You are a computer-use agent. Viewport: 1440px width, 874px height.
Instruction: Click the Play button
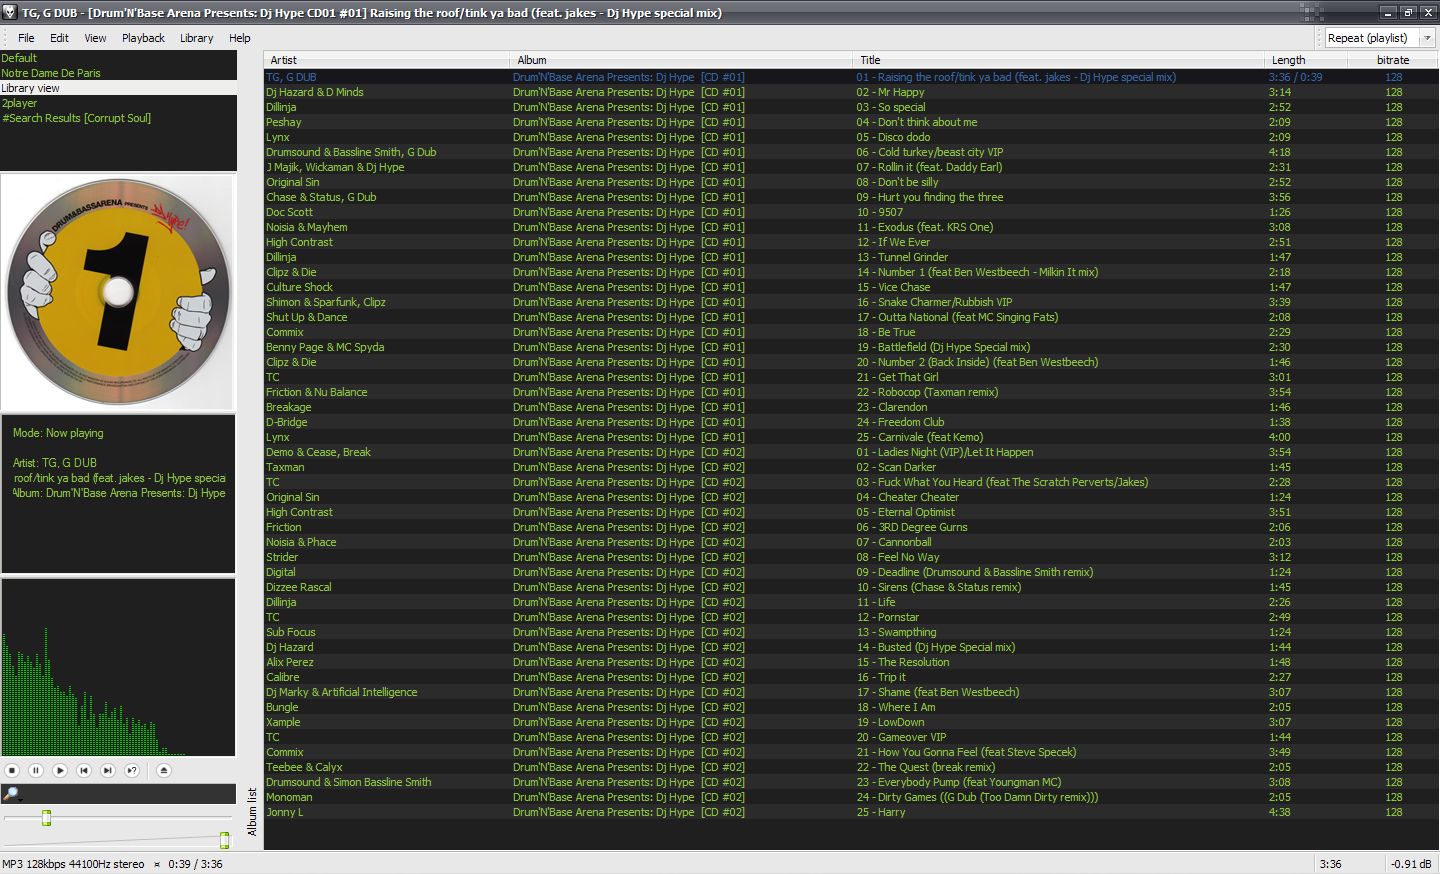[x=60, y=770]
